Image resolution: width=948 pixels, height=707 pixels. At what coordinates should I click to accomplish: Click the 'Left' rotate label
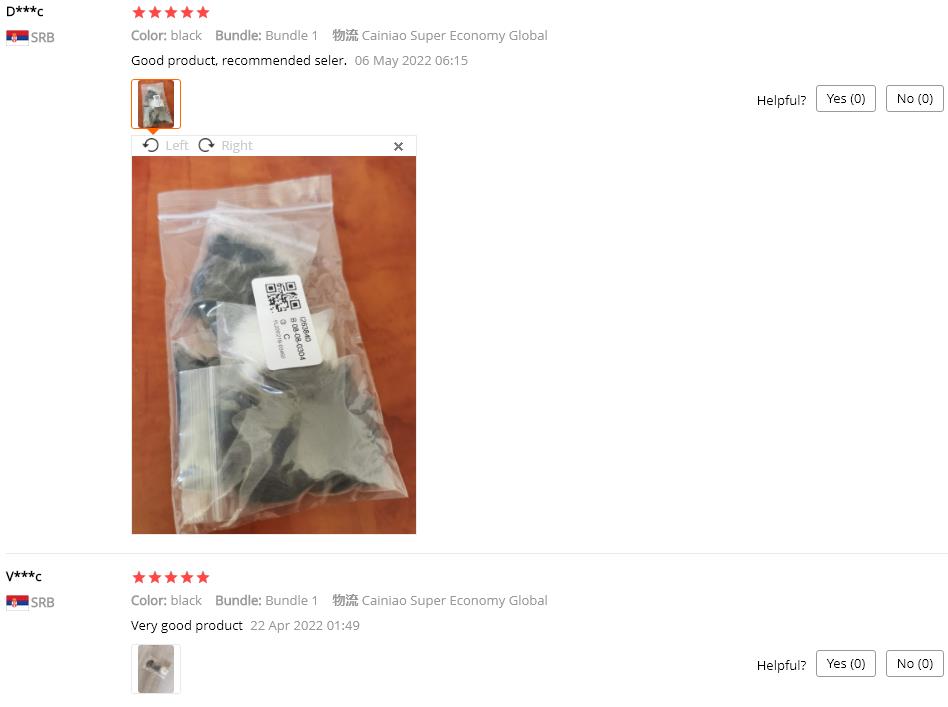pyautogui.click(x=177, y=146)
